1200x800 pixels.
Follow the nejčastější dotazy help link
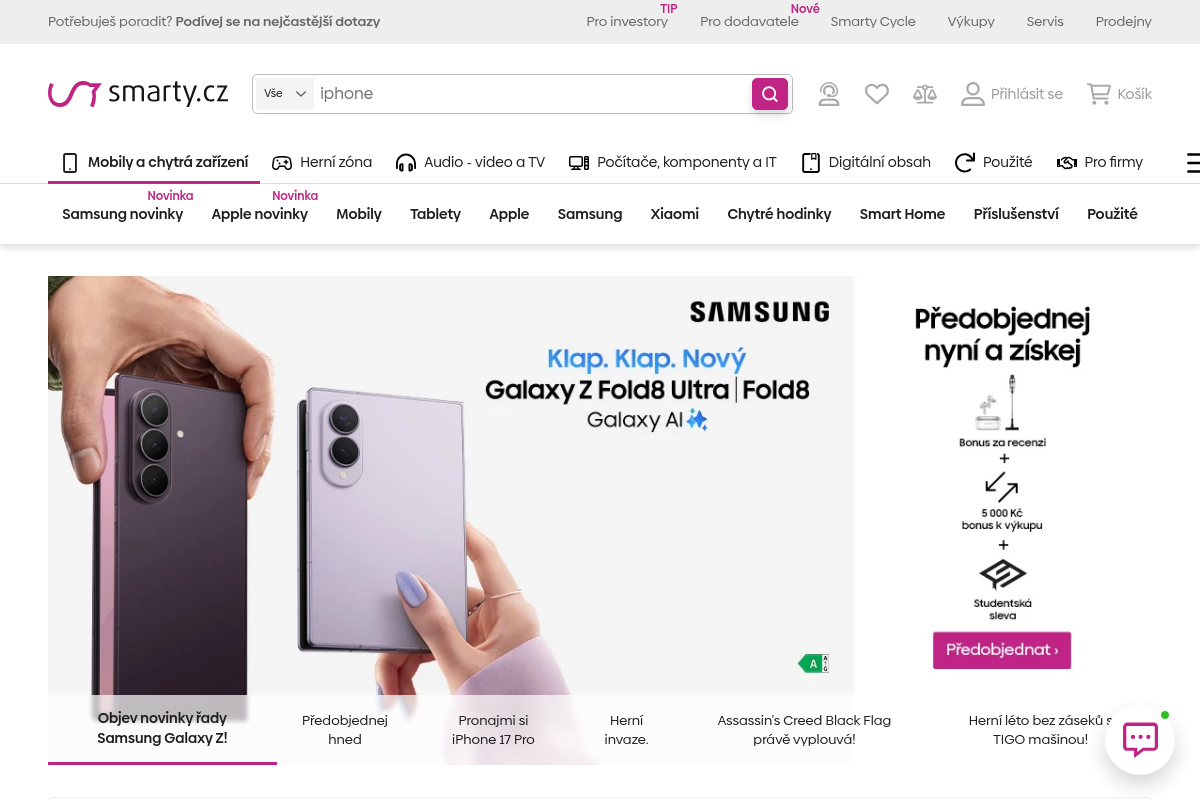(x=278, y=21)
